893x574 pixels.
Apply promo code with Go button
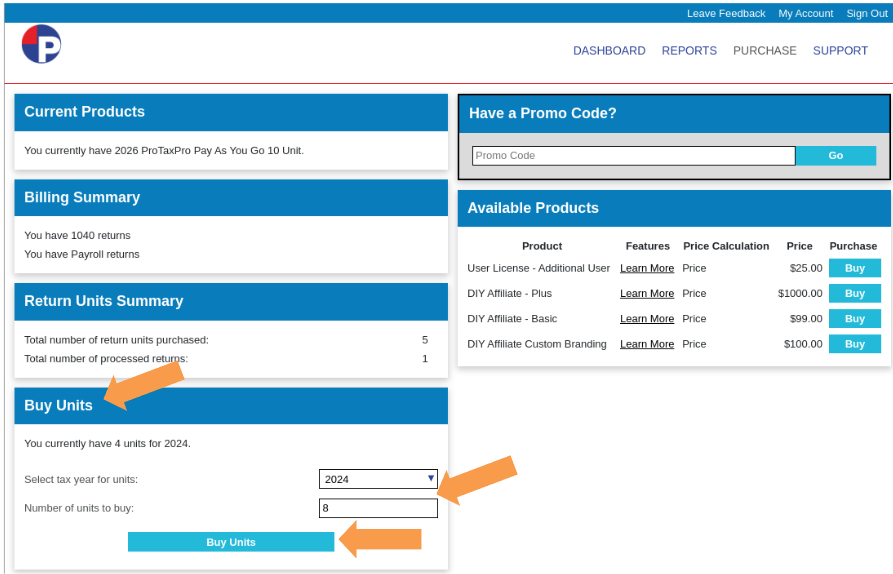(835, 155)
